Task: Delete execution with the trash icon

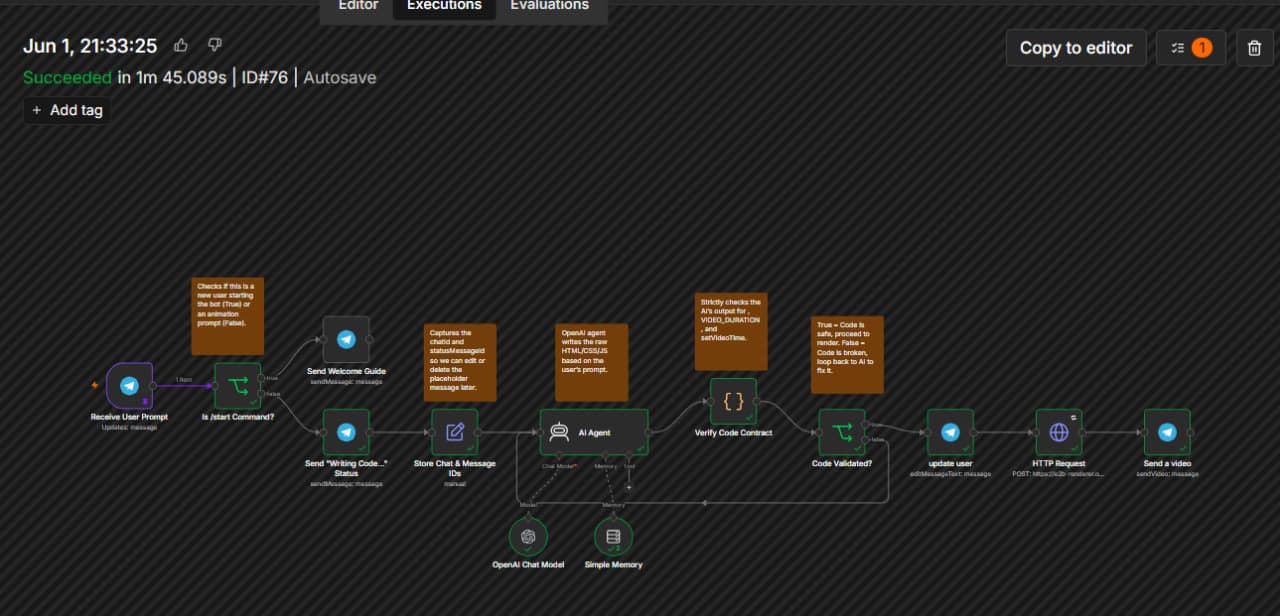Action: (x=1254, y=48)
